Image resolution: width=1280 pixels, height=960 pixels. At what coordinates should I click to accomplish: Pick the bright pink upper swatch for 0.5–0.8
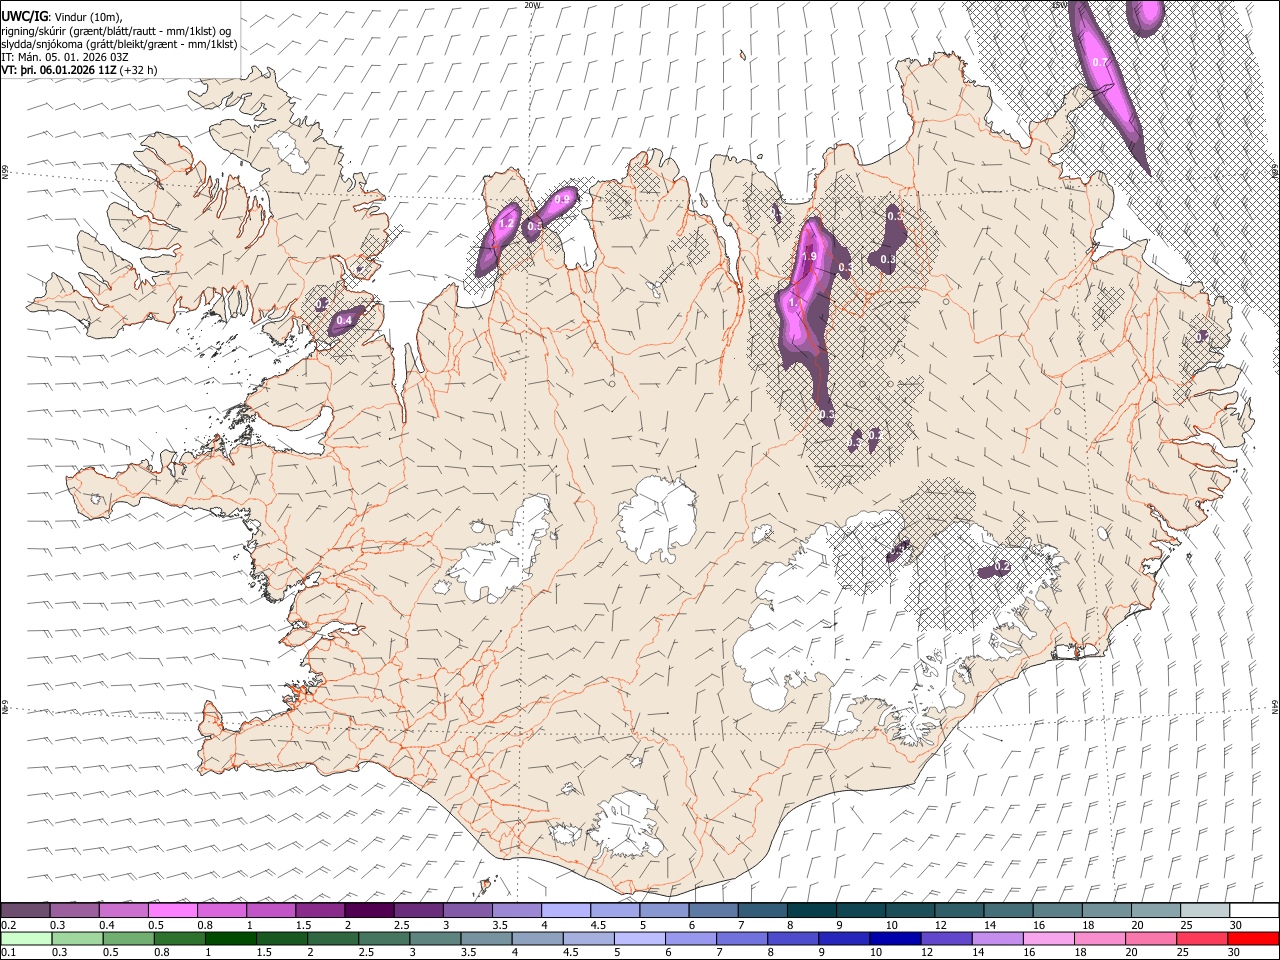pyautogui.click(x=173, y=910)
